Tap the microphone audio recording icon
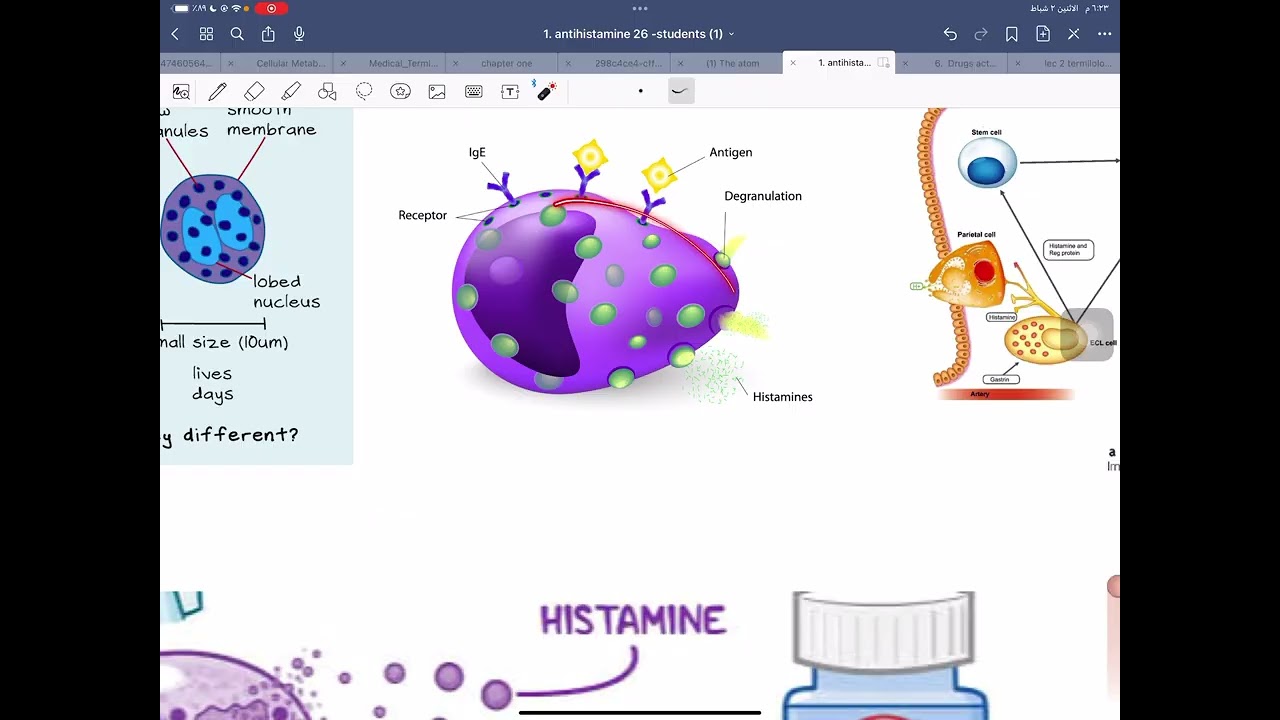Viewport: 1280px width, 720px height. [299, 34]
